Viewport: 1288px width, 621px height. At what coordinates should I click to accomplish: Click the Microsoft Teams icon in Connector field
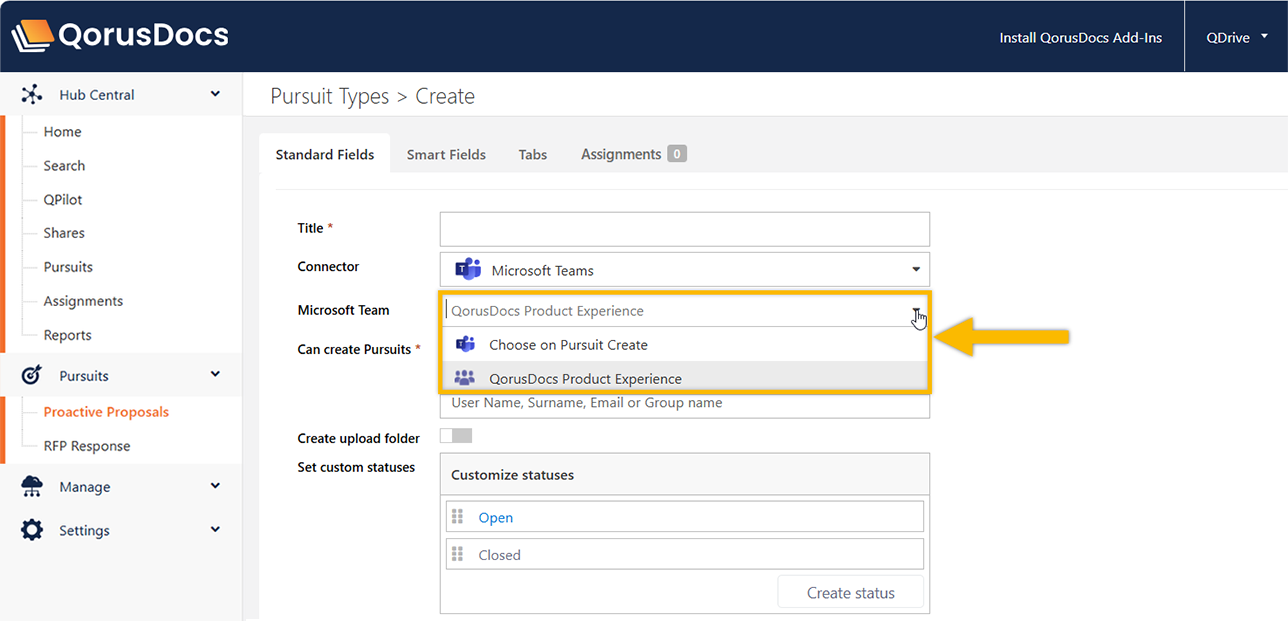coord(467,270)
